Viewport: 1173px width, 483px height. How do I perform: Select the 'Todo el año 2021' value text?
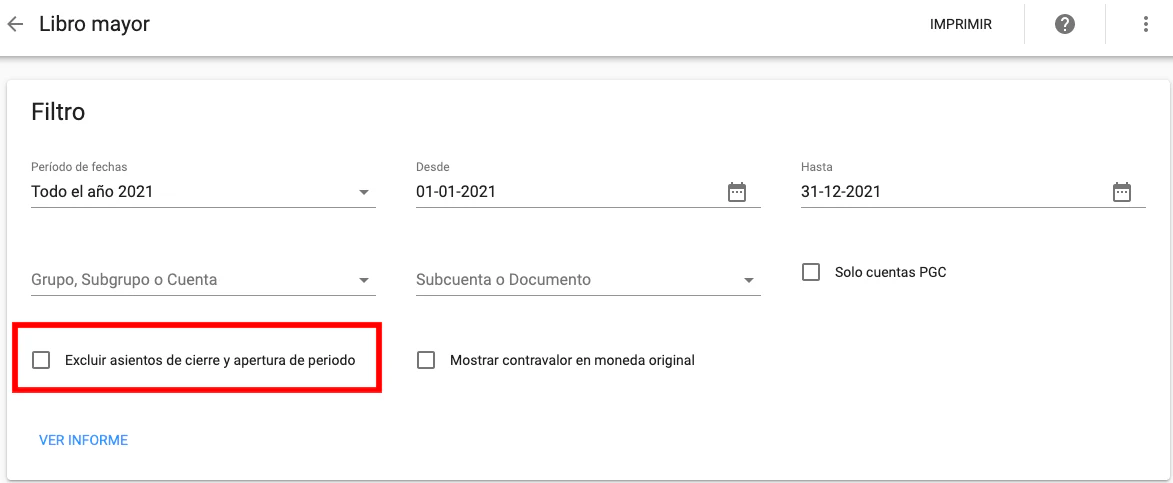click(92, 192)
